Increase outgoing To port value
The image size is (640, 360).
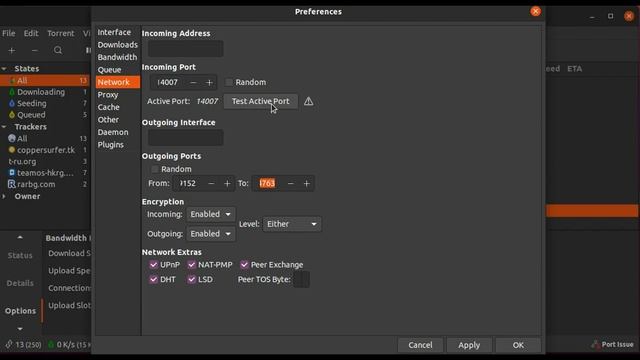tap(307, 184)
